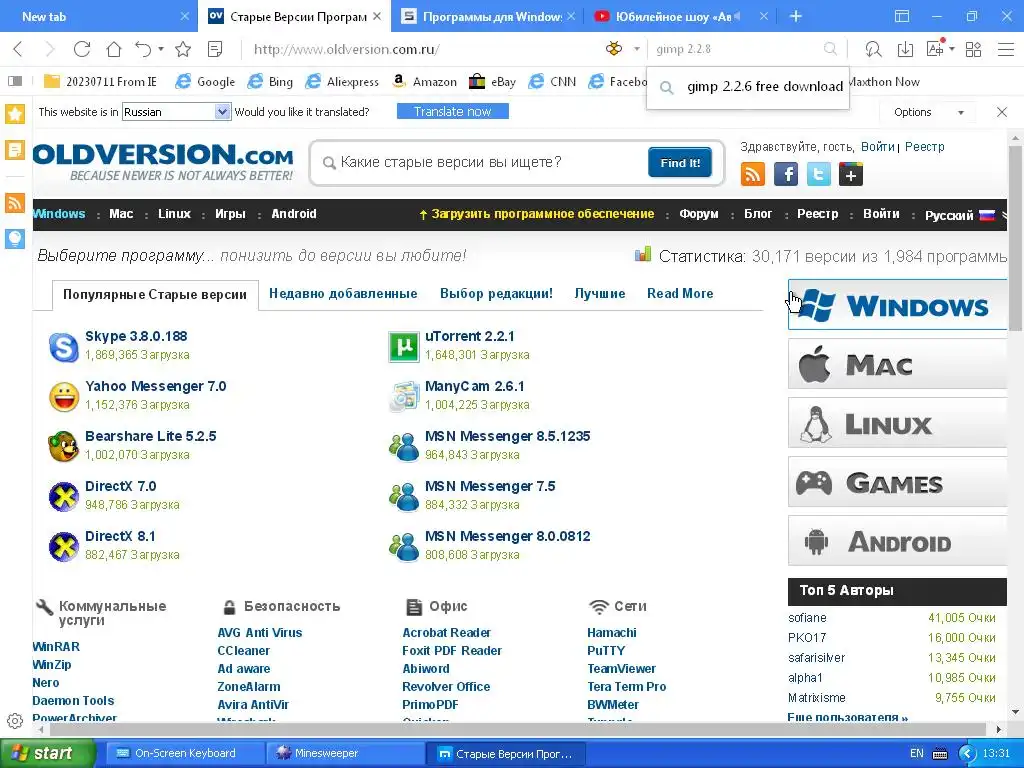Click the uTorrent program icon
Screen dimensions: 1024x768
click(404, 347)
